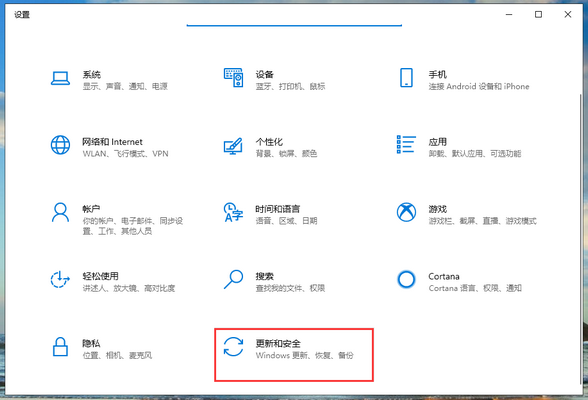The width and height of the screenshot is (588, 400).
Task: Open the 更新和安全 title
Action: 278,343
